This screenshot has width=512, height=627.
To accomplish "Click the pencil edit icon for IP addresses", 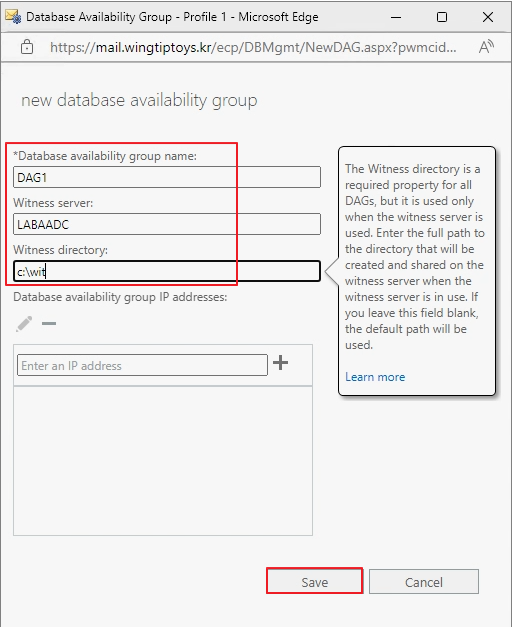I will [x=24, y=323].
